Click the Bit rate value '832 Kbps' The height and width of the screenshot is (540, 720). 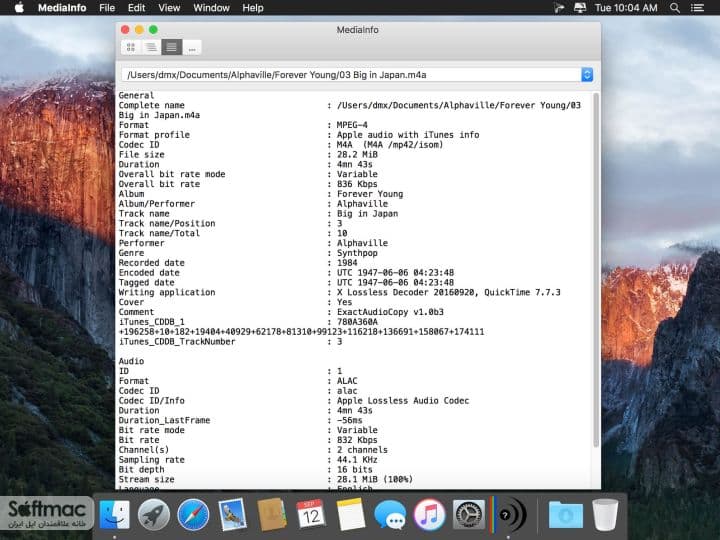click(357, 440)
